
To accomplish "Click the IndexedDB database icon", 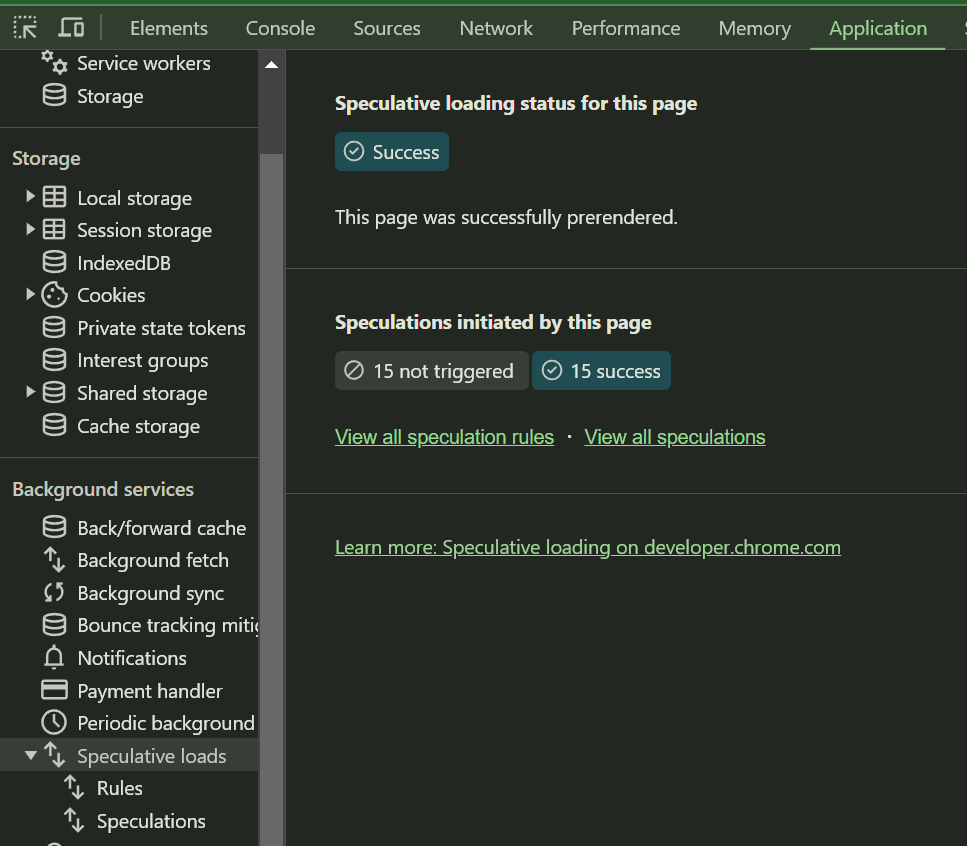I will [x=54, y=263].
